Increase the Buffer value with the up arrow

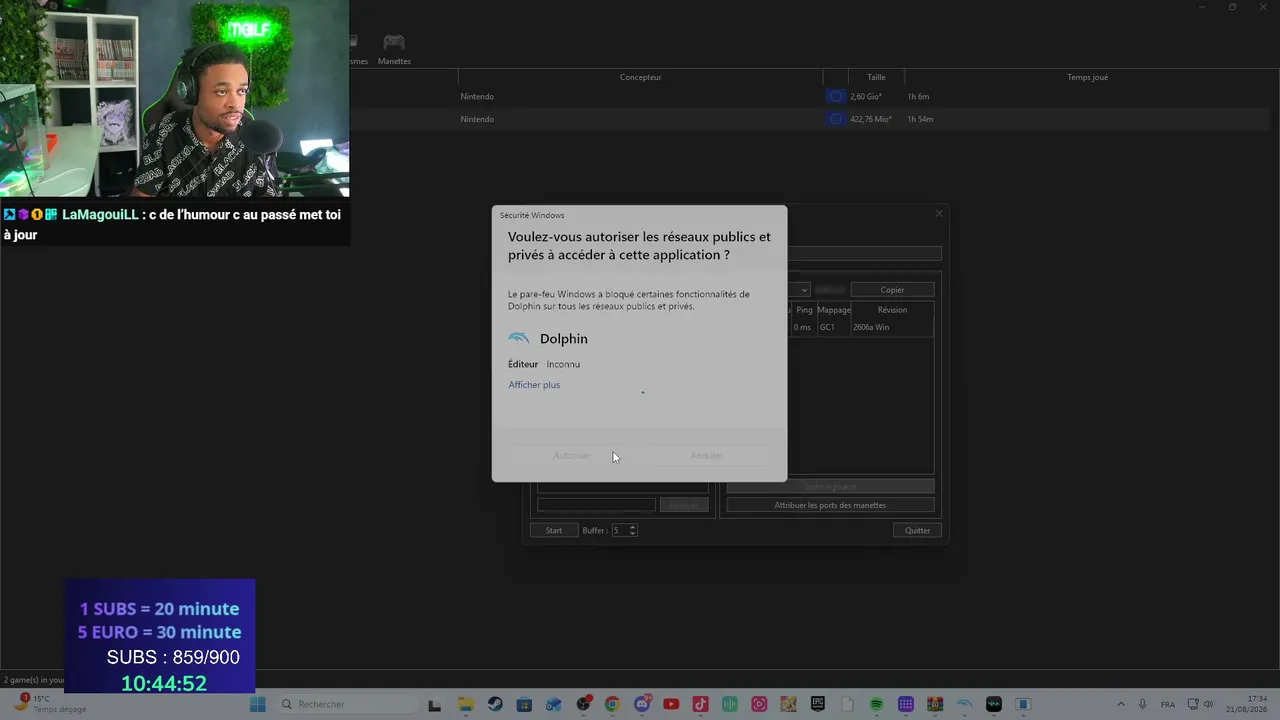[632, 527]
